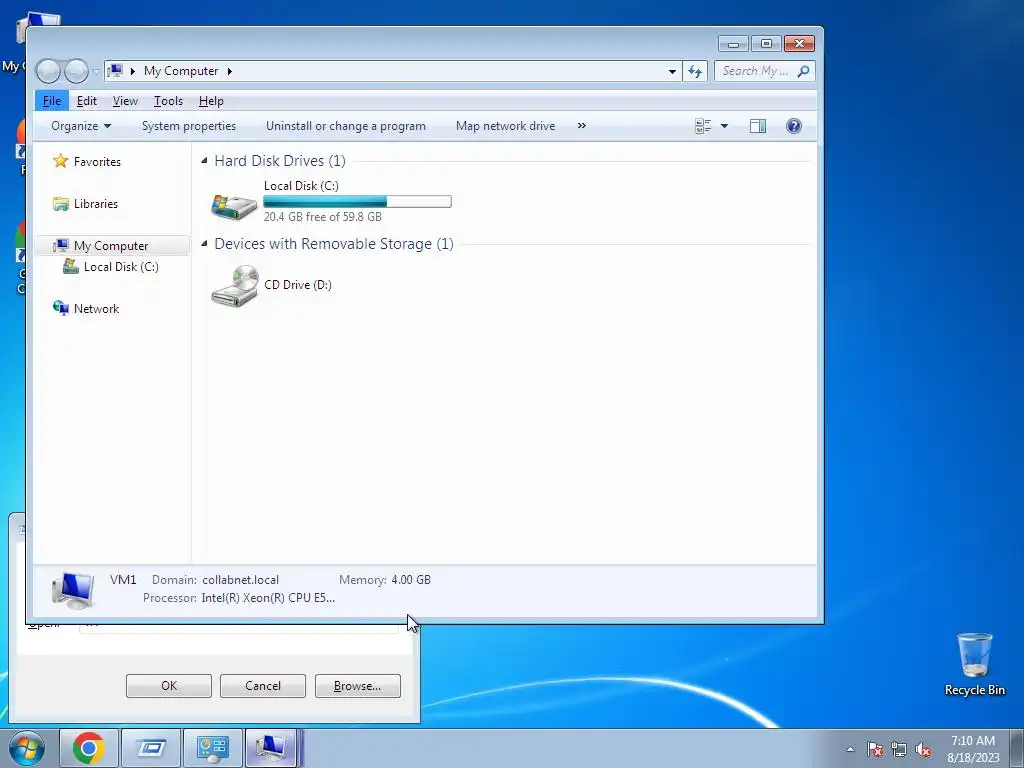This screenshot has height=768, width=1024.
Task: Open Google Chrome from the taskbar
Action: pyautogui.click(x=89, y=748)
